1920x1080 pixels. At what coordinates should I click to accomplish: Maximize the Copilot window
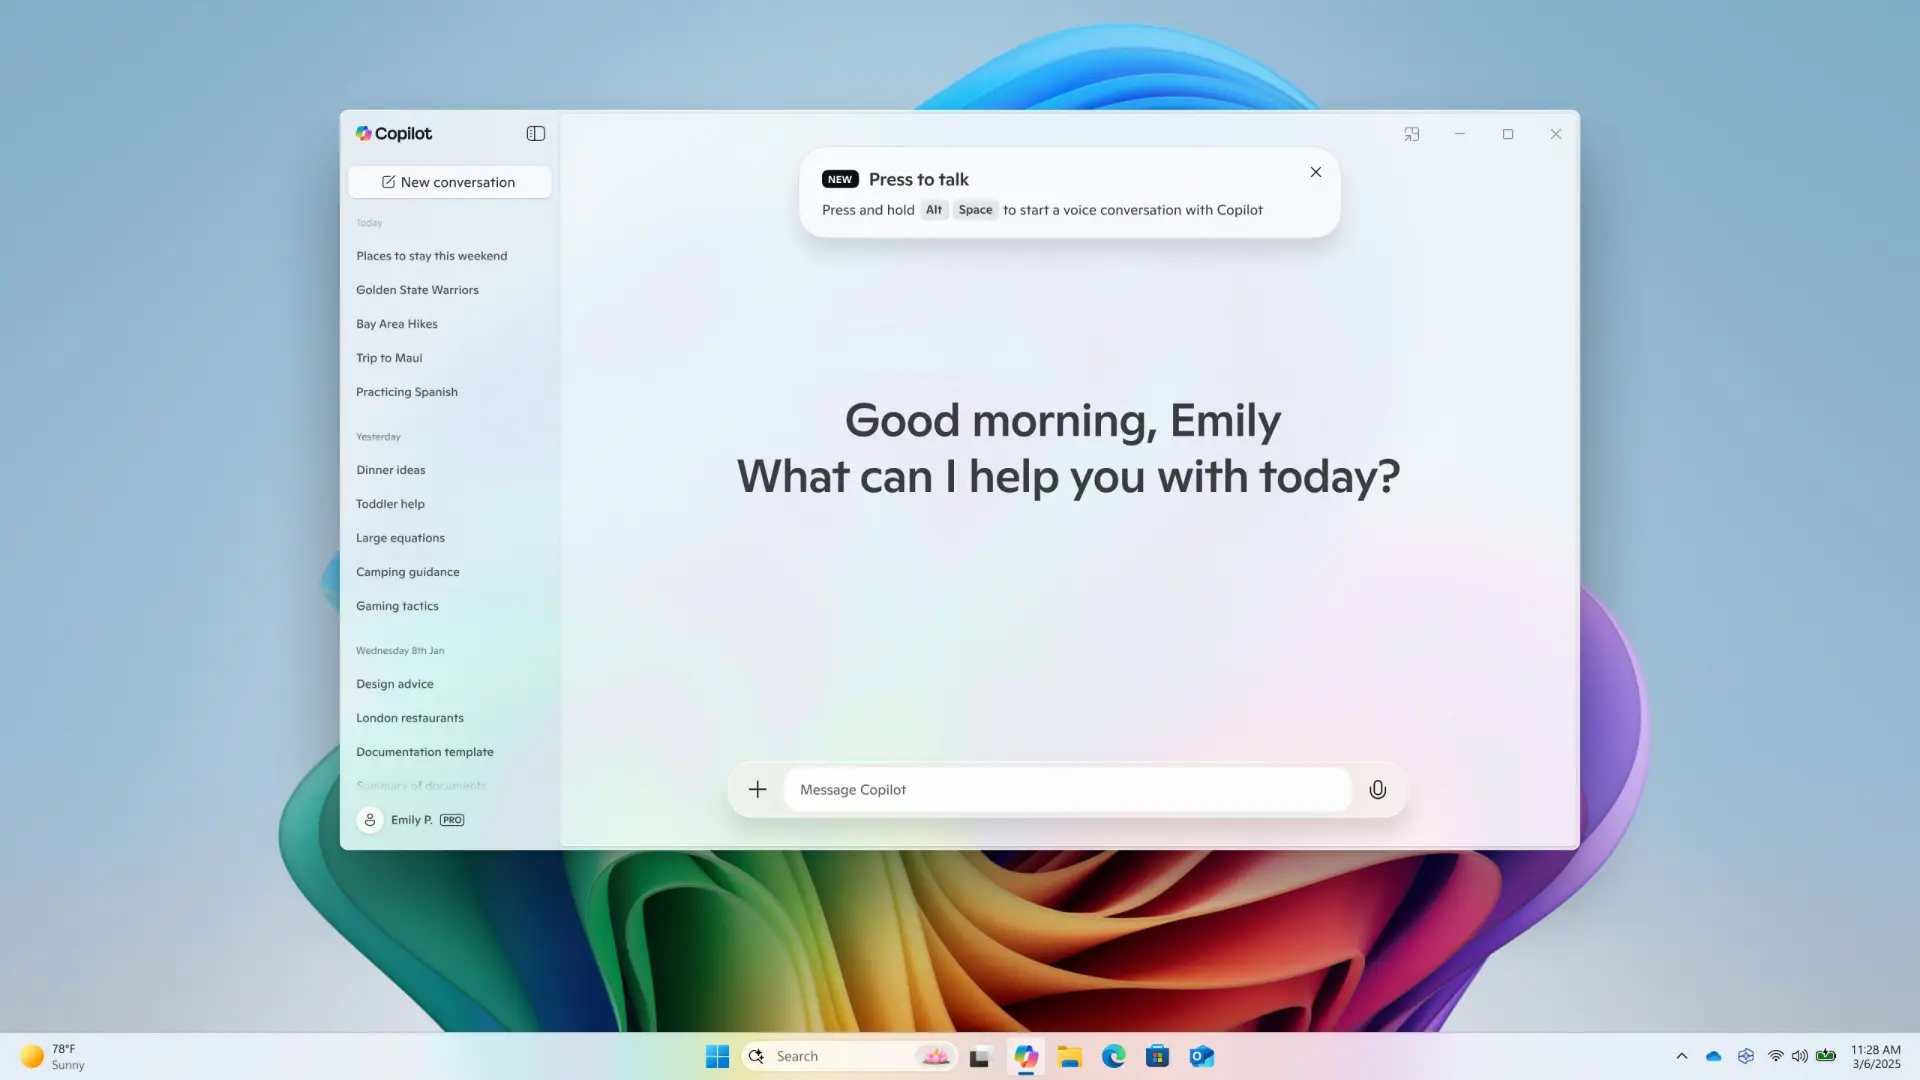[x=1508, y=134]
